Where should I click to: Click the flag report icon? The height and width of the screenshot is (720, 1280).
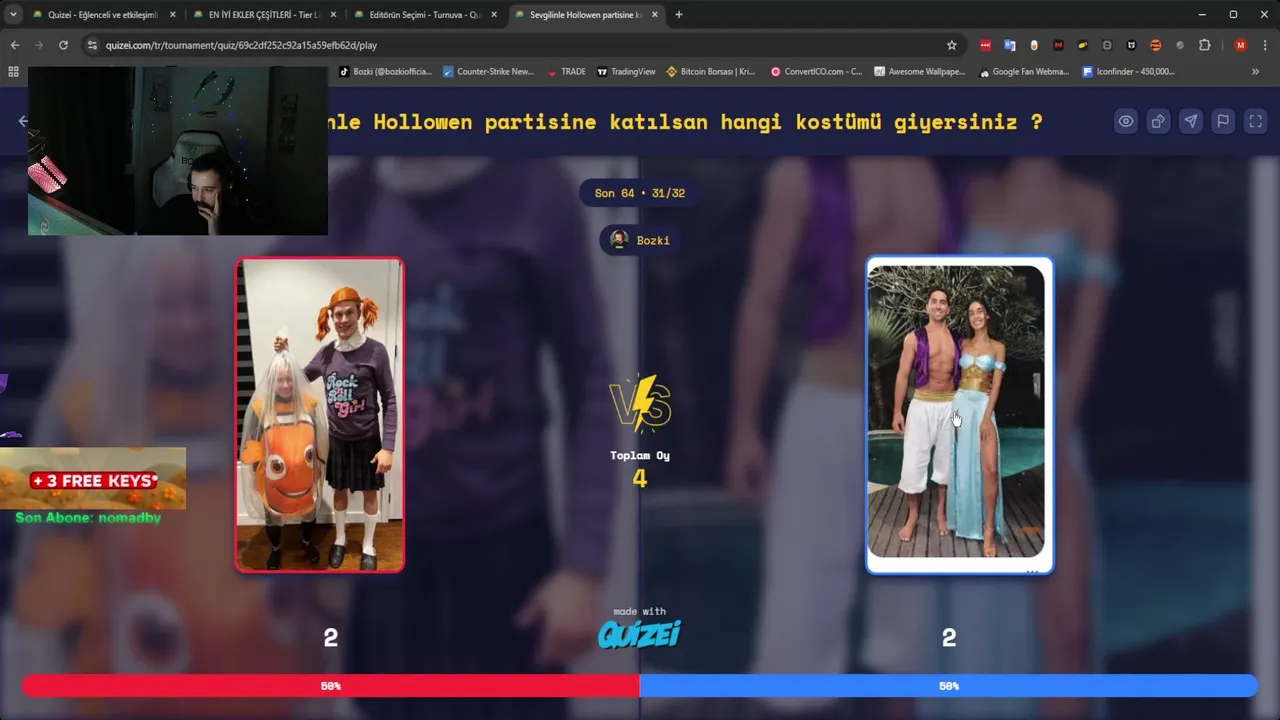(1222, 121)
